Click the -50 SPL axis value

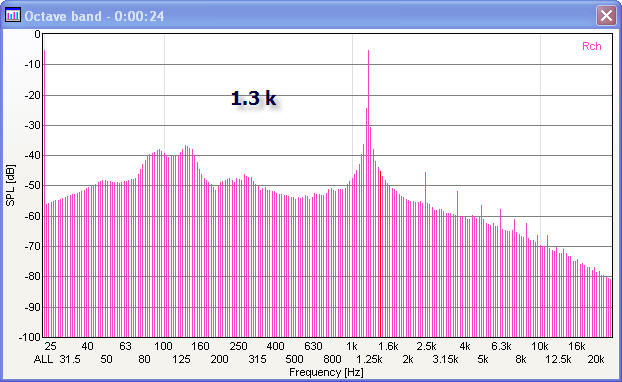pyautogui.click(x=33, y=186)
